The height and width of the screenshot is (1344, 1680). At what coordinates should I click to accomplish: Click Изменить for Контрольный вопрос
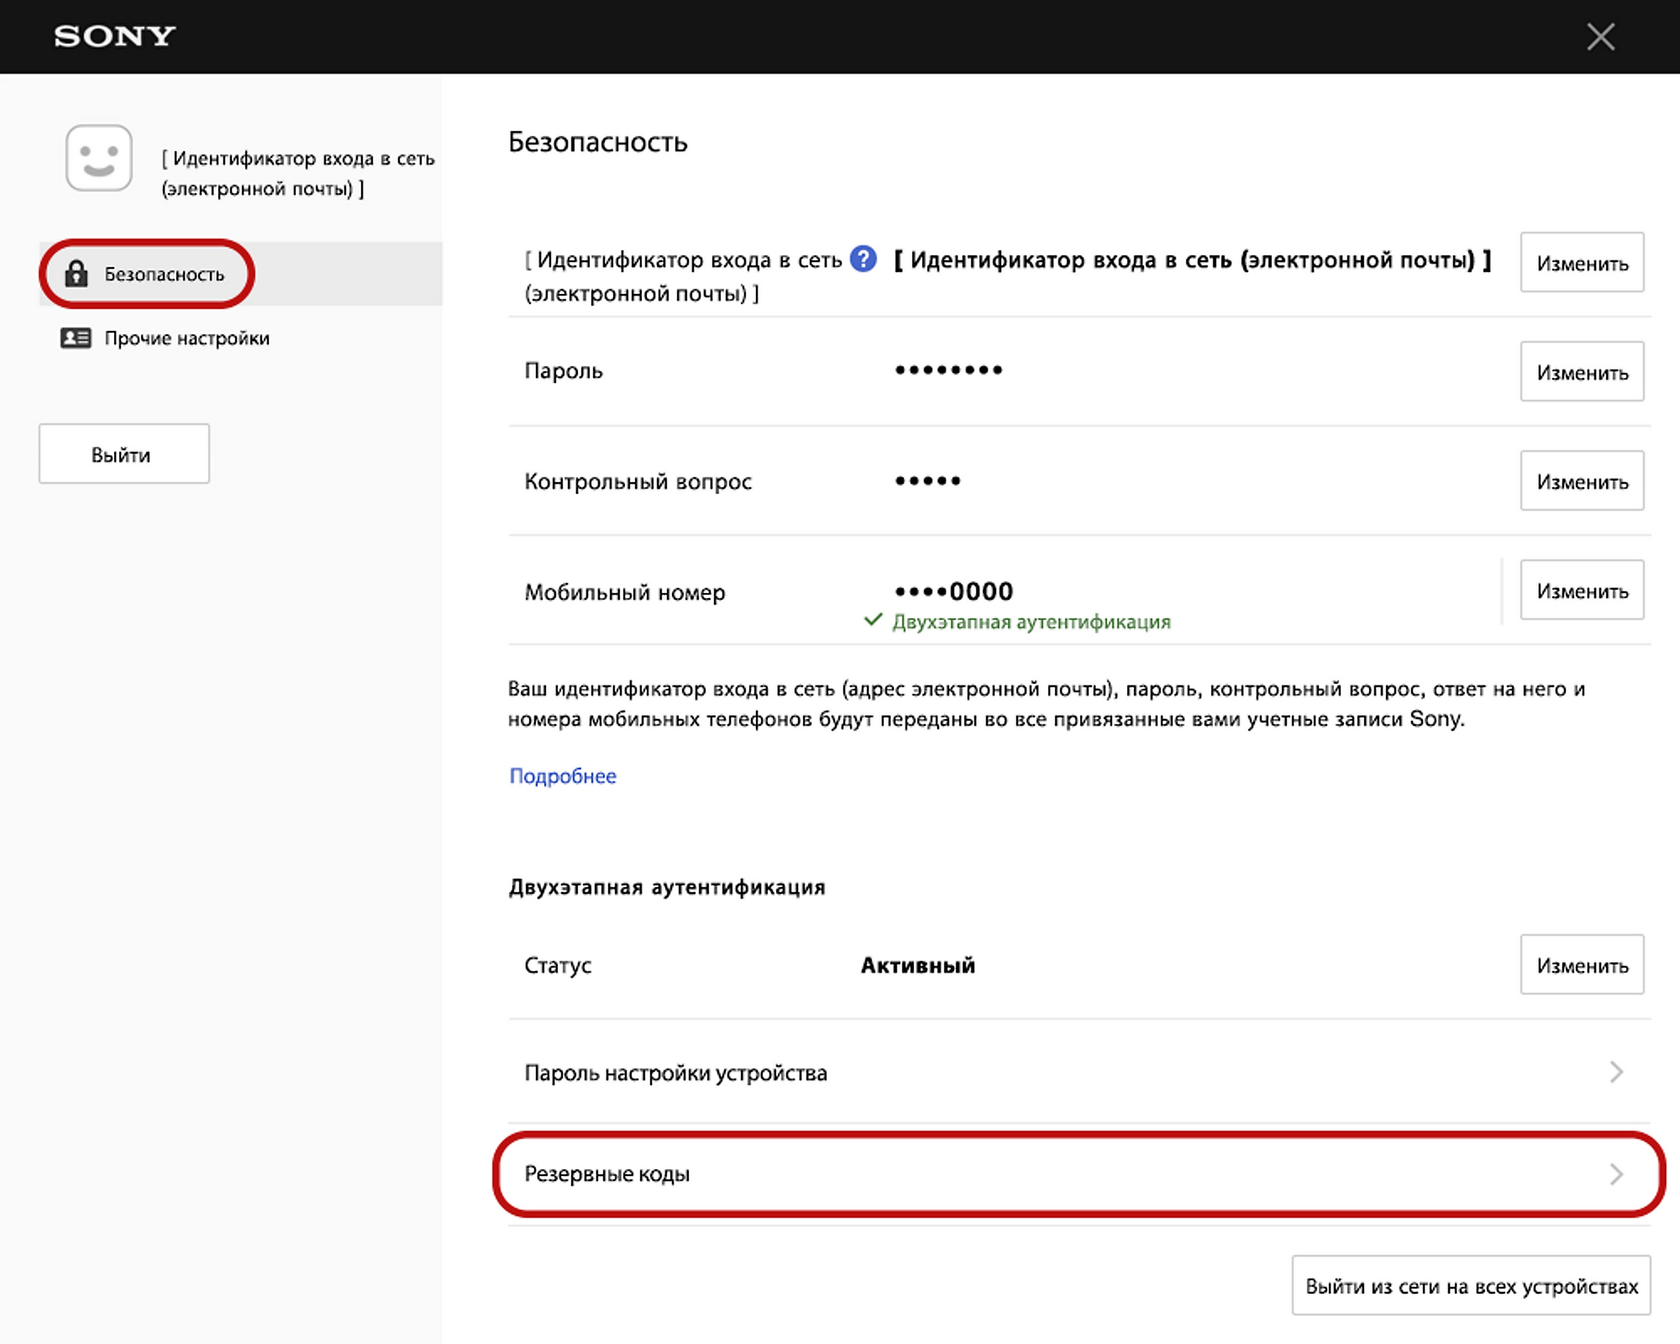pos(1582,481)
